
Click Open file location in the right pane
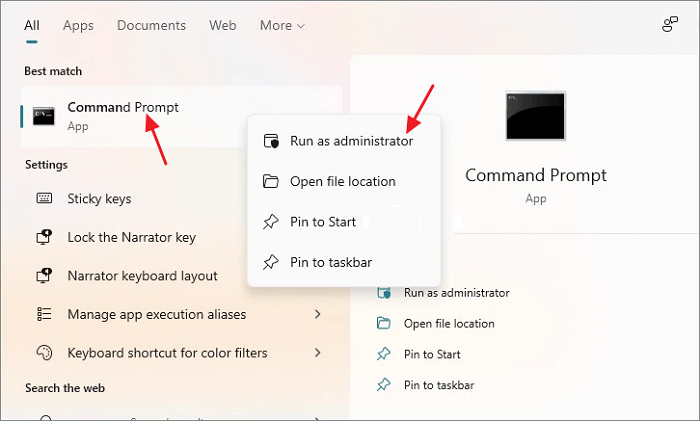pos(449,323)
